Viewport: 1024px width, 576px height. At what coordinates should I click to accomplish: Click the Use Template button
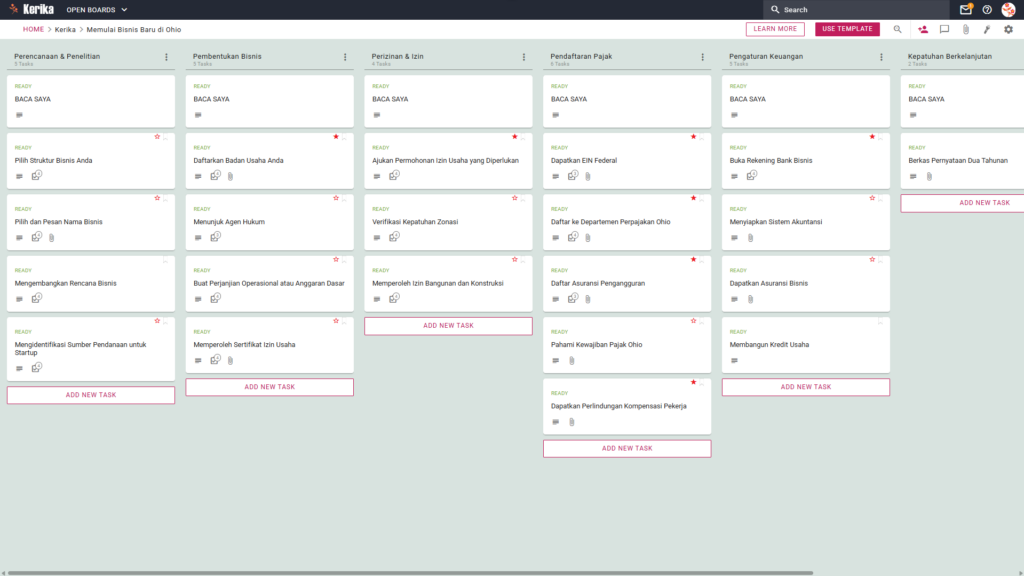coord(847,29)
